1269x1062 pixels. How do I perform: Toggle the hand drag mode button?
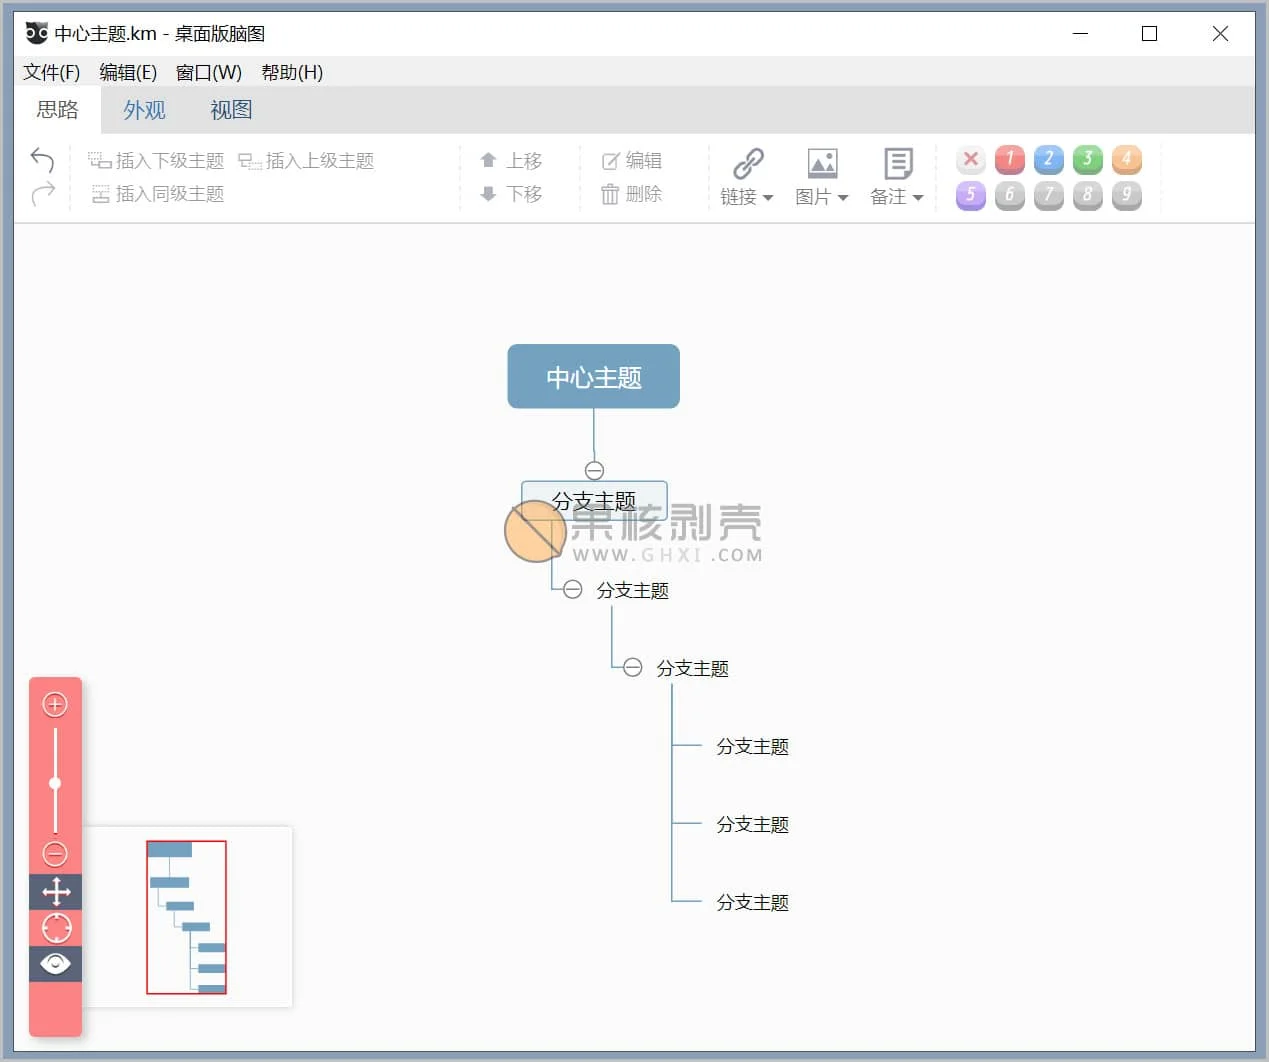point(56,892)
